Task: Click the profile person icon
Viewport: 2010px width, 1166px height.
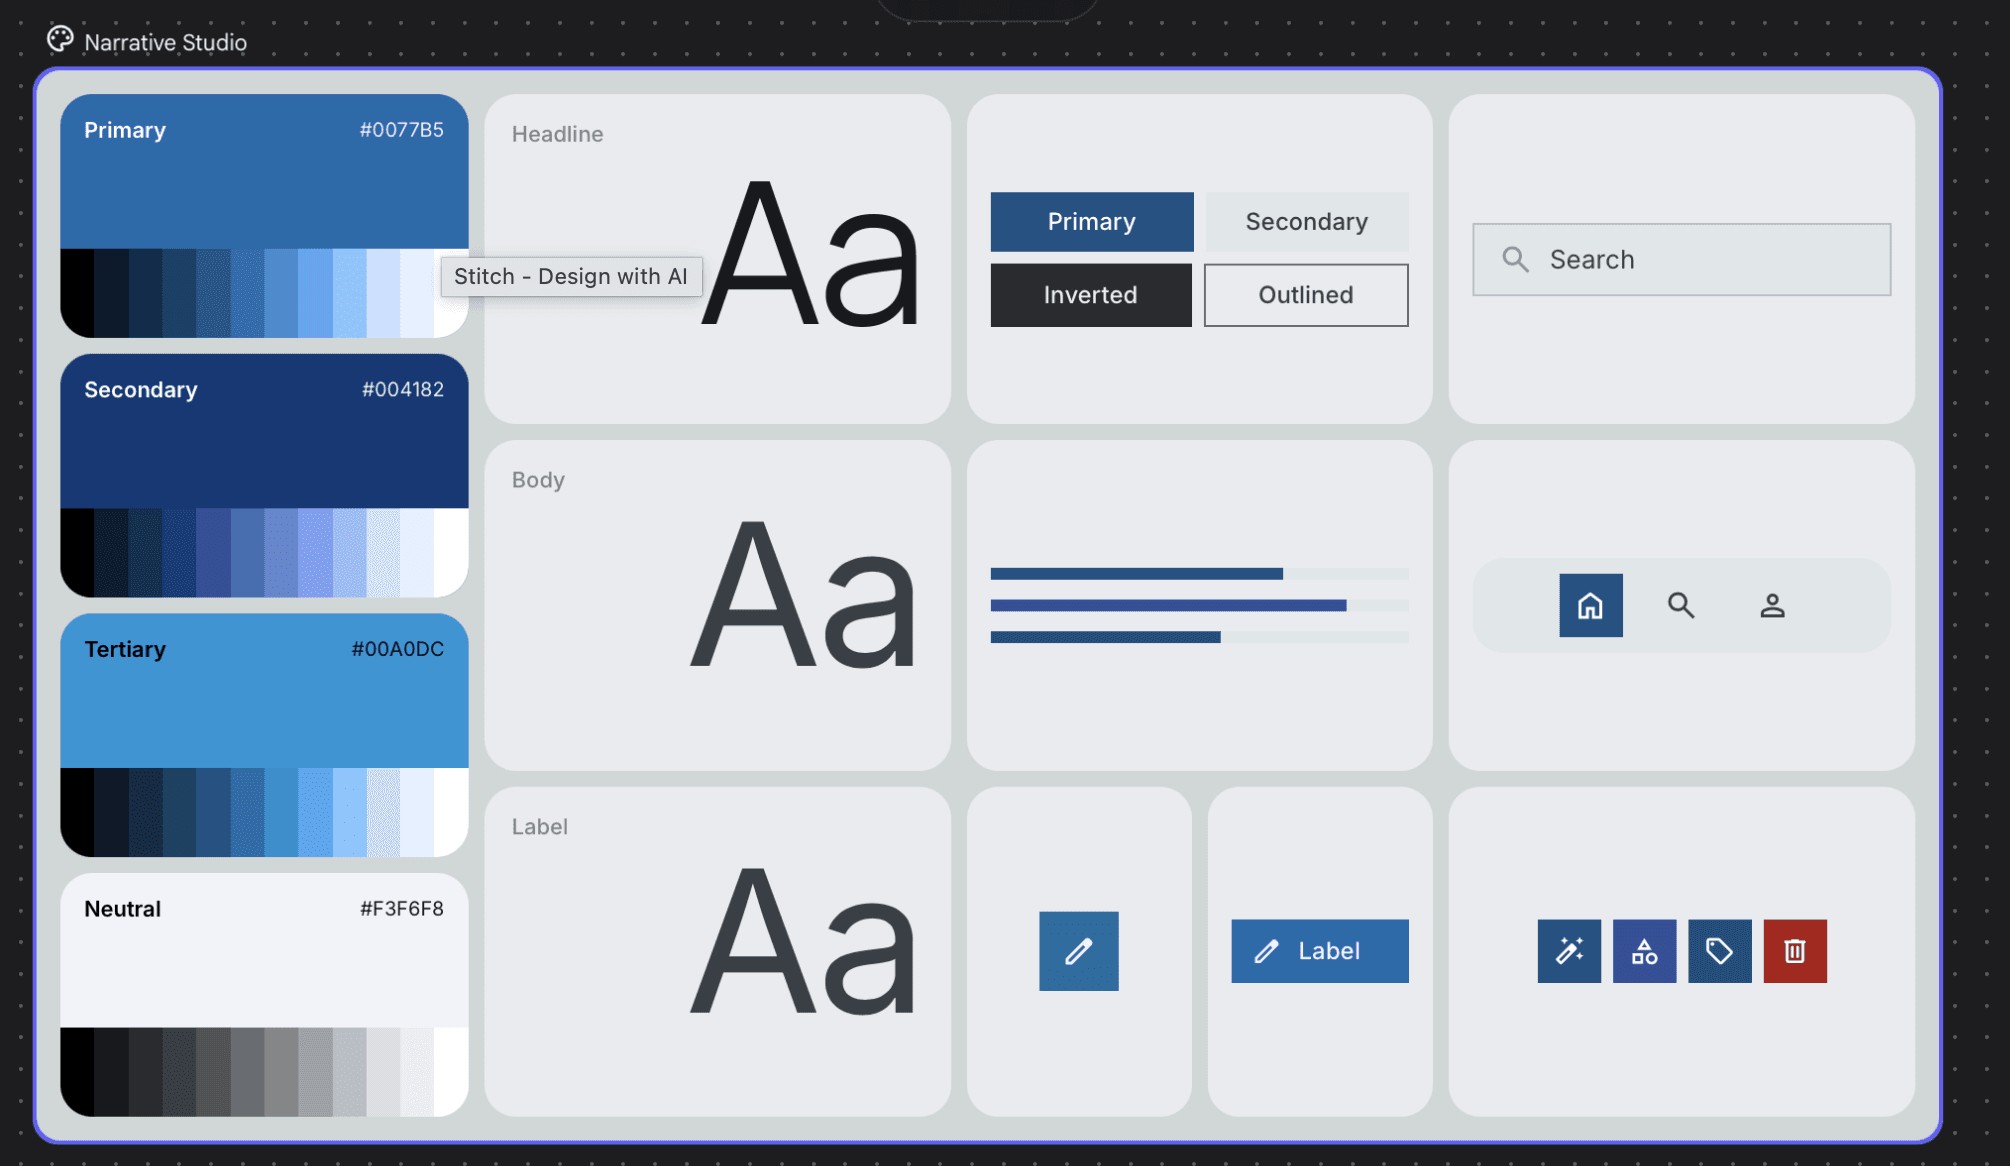Action: tap(1772, 605)
